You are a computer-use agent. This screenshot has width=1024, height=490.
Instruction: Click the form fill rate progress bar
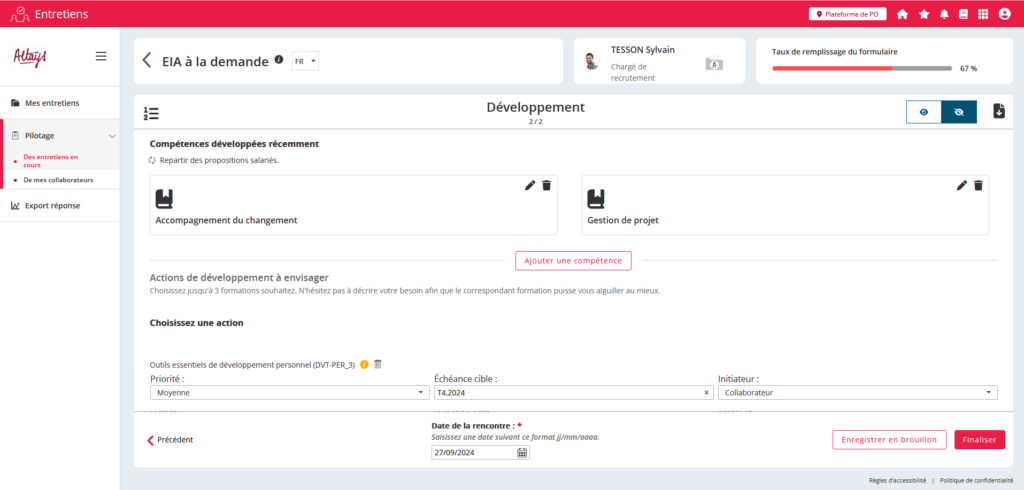(861, 68)
